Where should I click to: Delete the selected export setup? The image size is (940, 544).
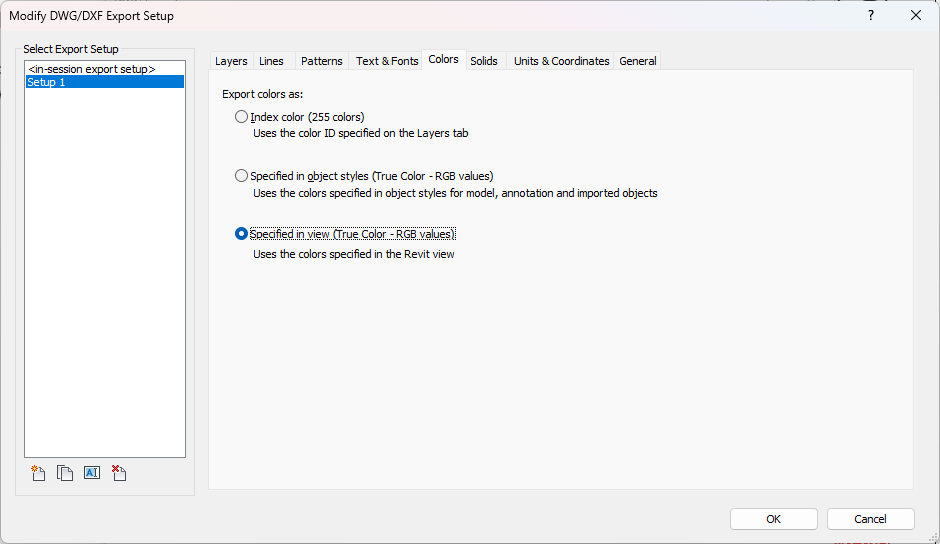[x=119, y=473]
